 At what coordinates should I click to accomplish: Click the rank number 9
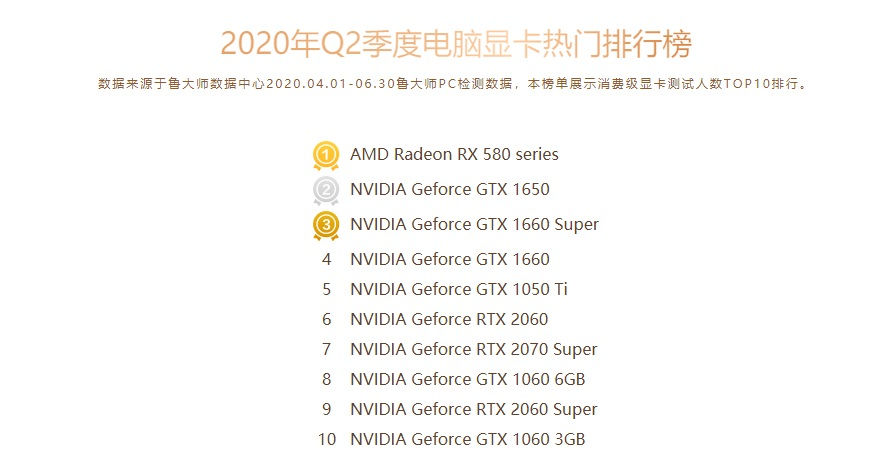click(x=326, y=409)
